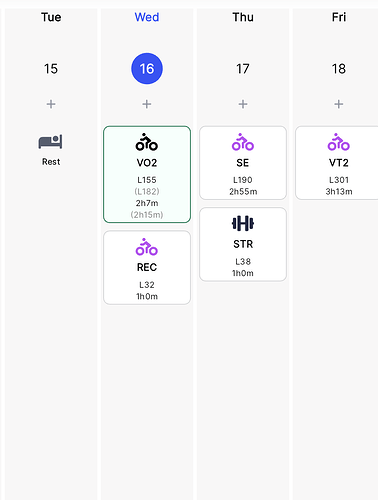Click the dumbbell icon on STR card
Image resolution: width=378 pixels, height=500 pixels.
243,223
